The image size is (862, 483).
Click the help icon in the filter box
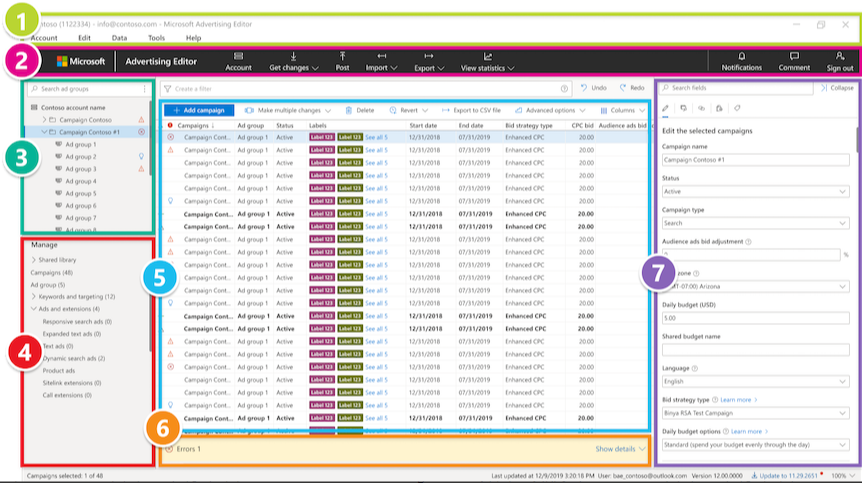(564, 88)
